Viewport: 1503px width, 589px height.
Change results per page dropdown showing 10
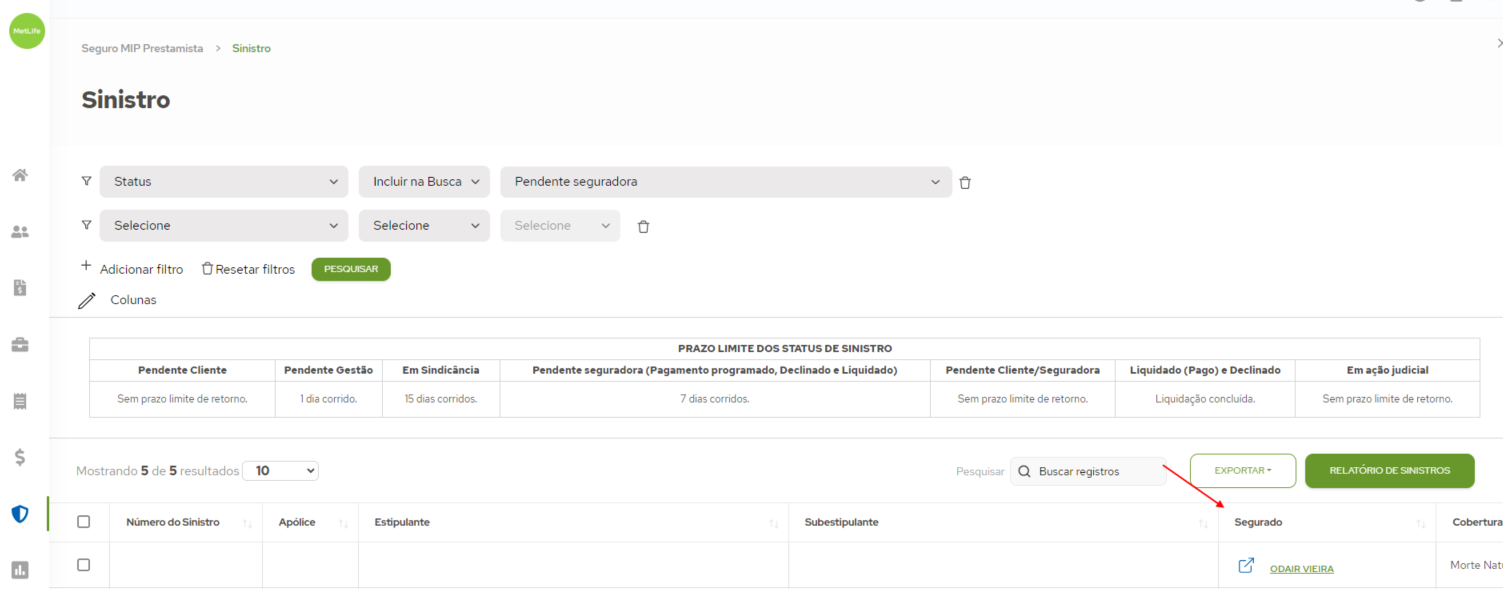tap(280, 471)
